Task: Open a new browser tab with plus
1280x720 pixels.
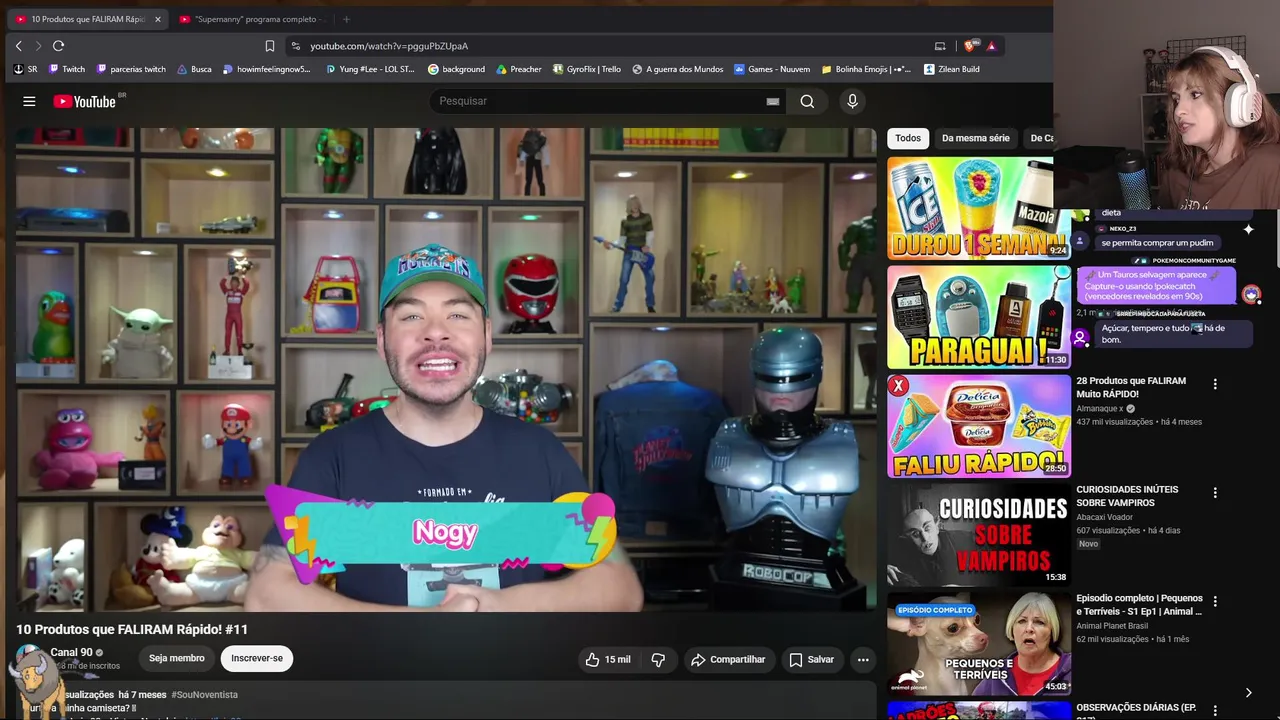Action: [346, 19]
